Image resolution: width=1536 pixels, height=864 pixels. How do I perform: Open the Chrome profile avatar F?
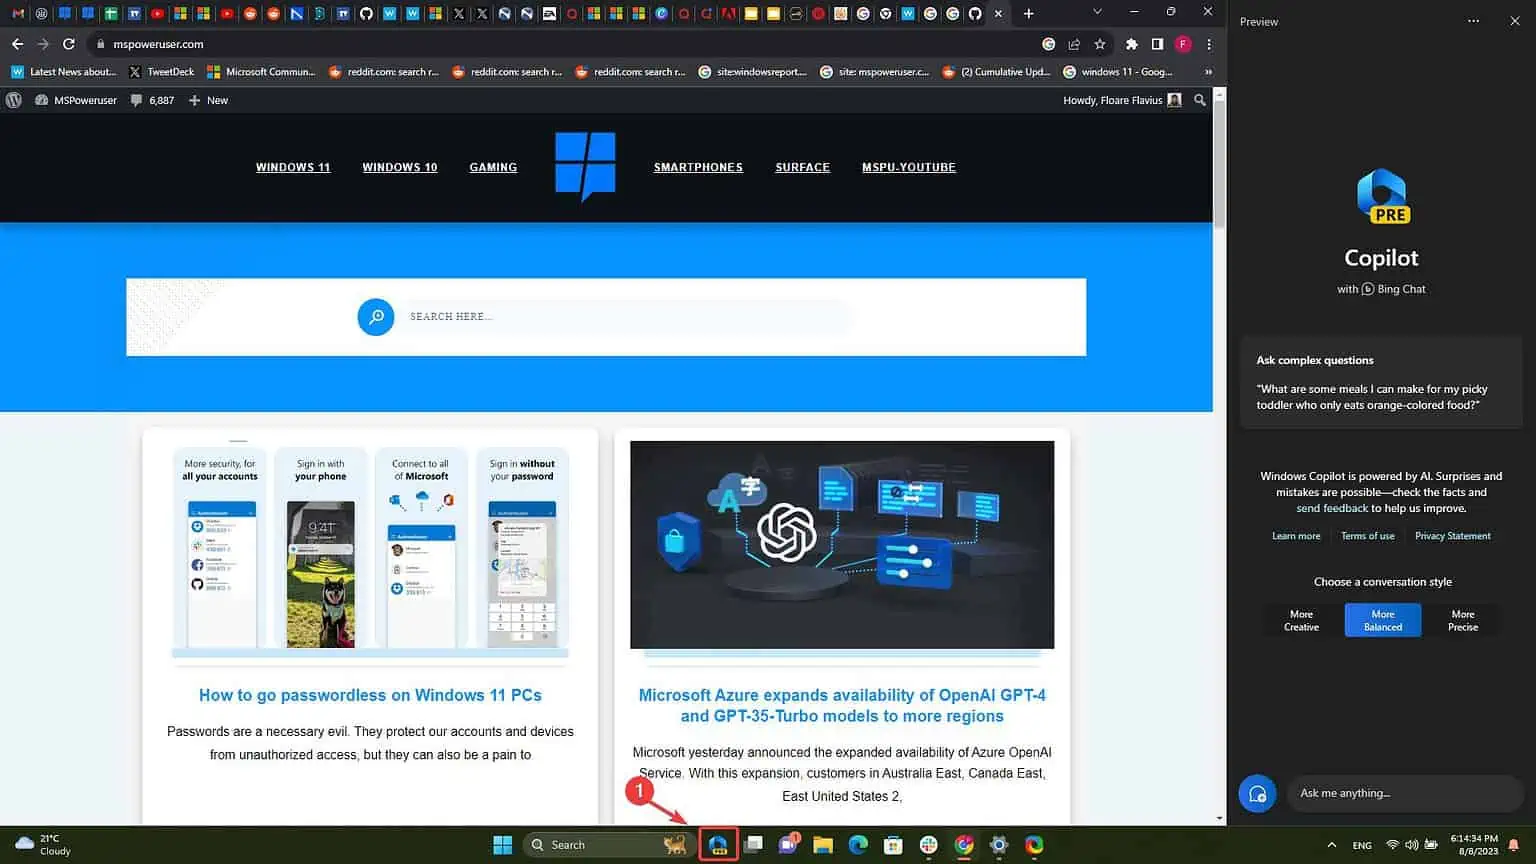(1183, 44)
